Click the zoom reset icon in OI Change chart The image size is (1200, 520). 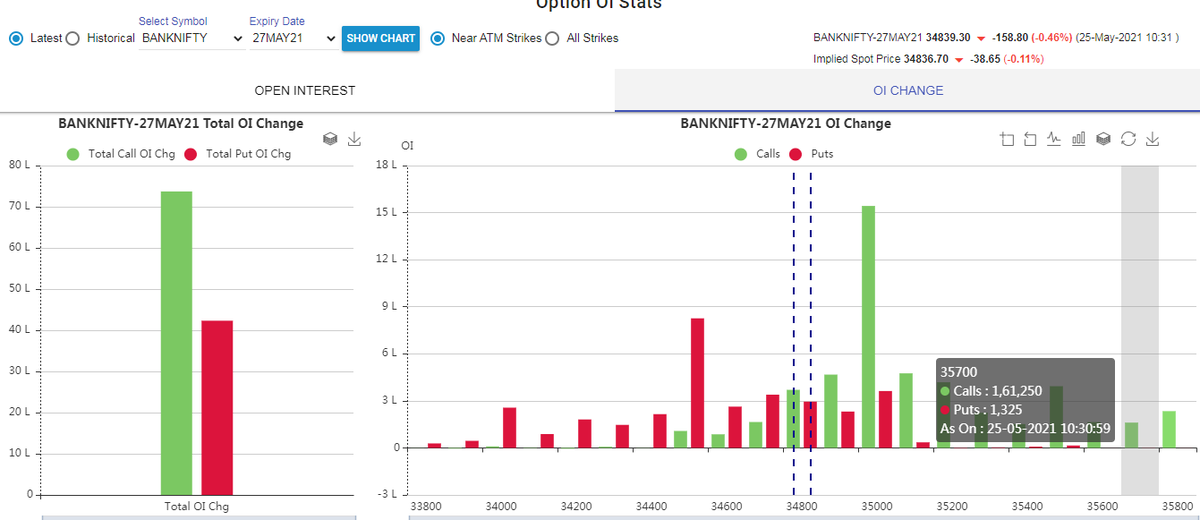[x=1030, y=140]
